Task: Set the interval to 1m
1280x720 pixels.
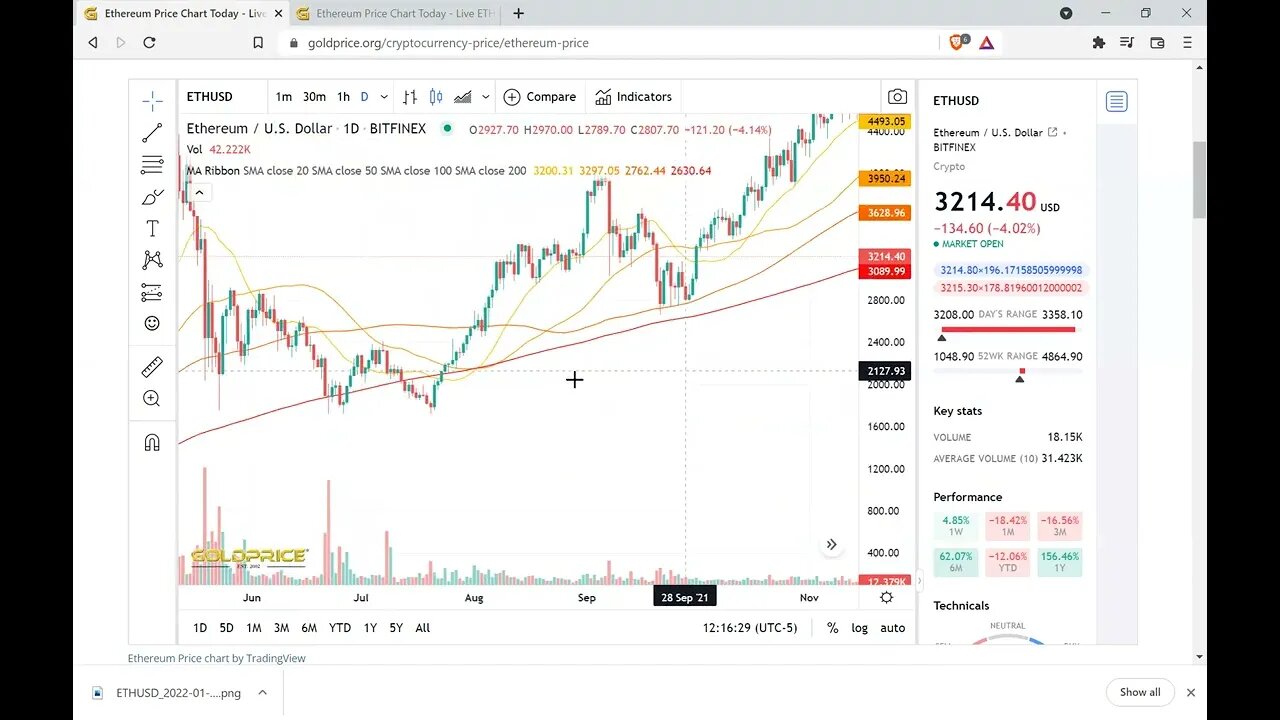Action: coord(284,97)
